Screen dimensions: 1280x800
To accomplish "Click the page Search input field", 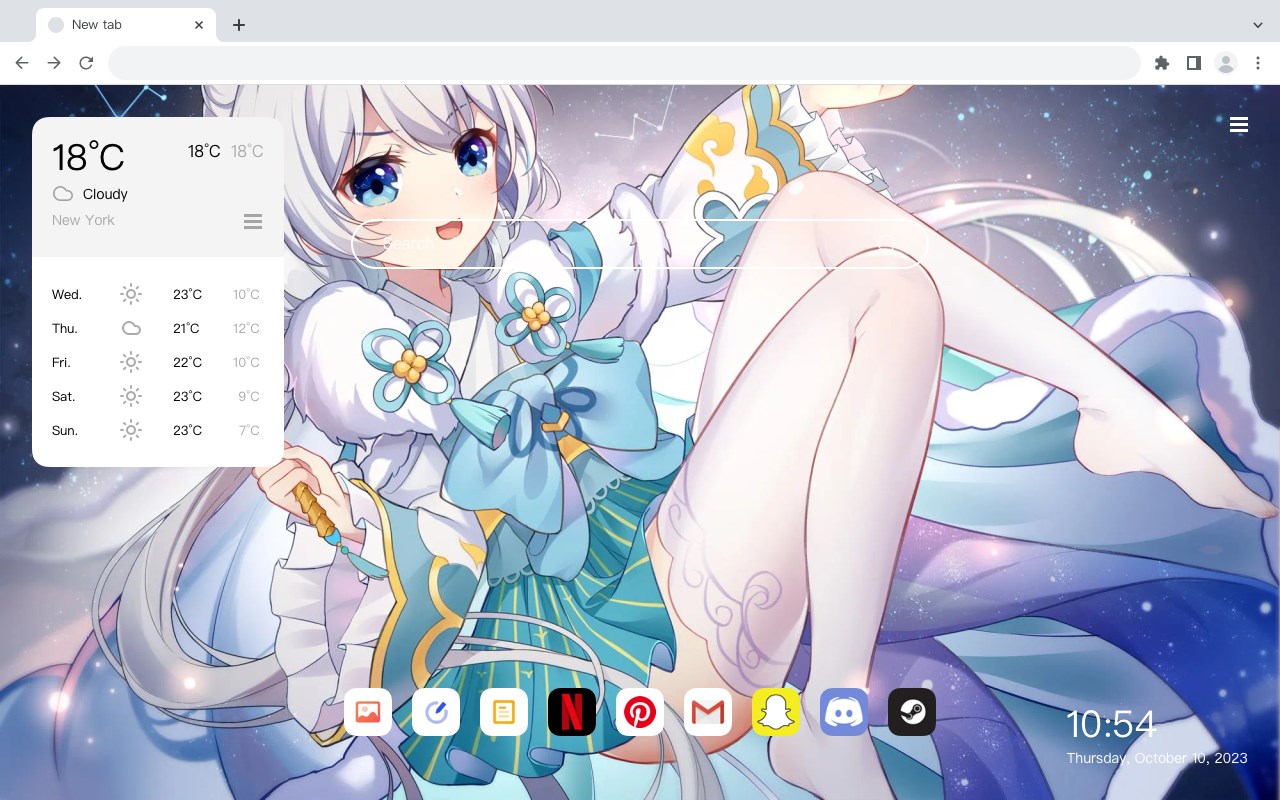I will (x=640, y=244).
